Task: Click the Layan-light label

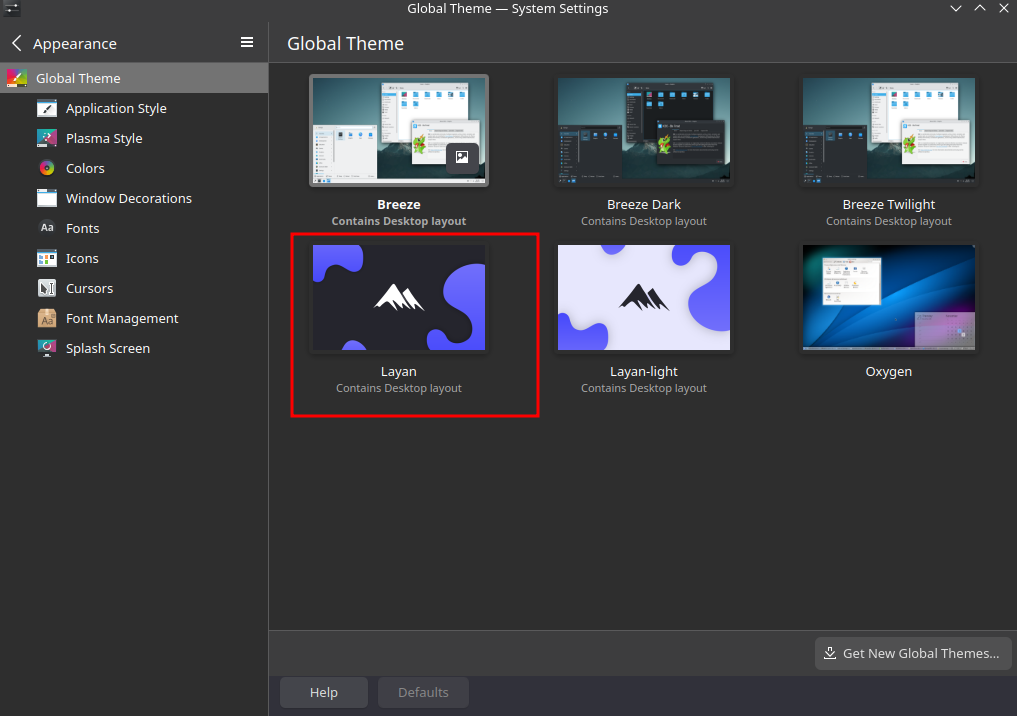Action: 643,372
